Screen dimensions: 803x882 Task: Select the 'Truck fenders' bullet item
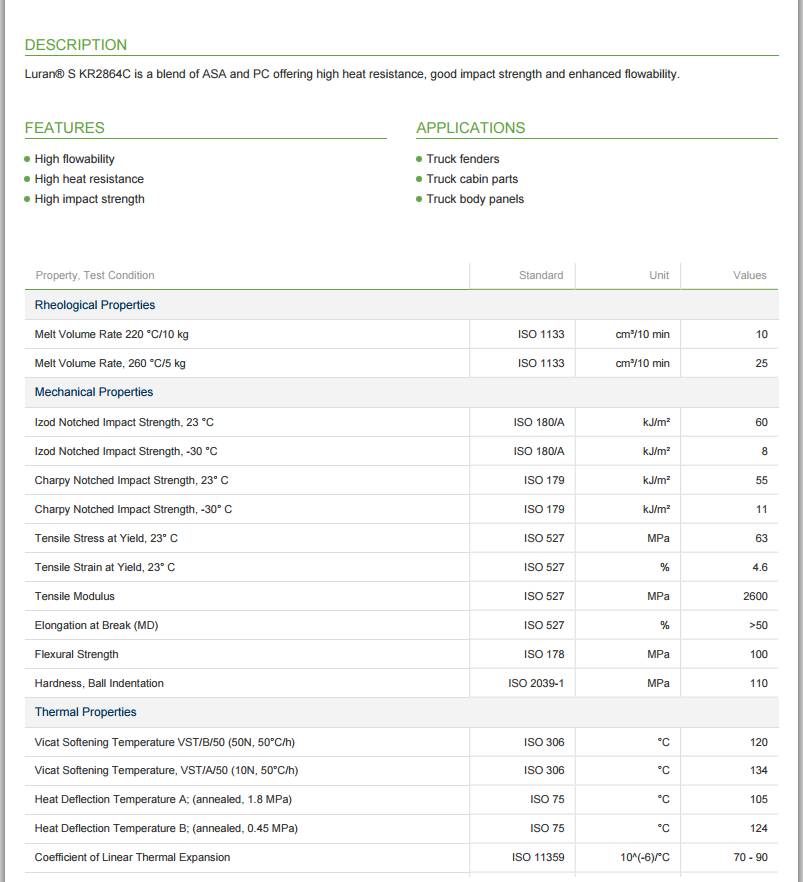(x=462, y=159)
